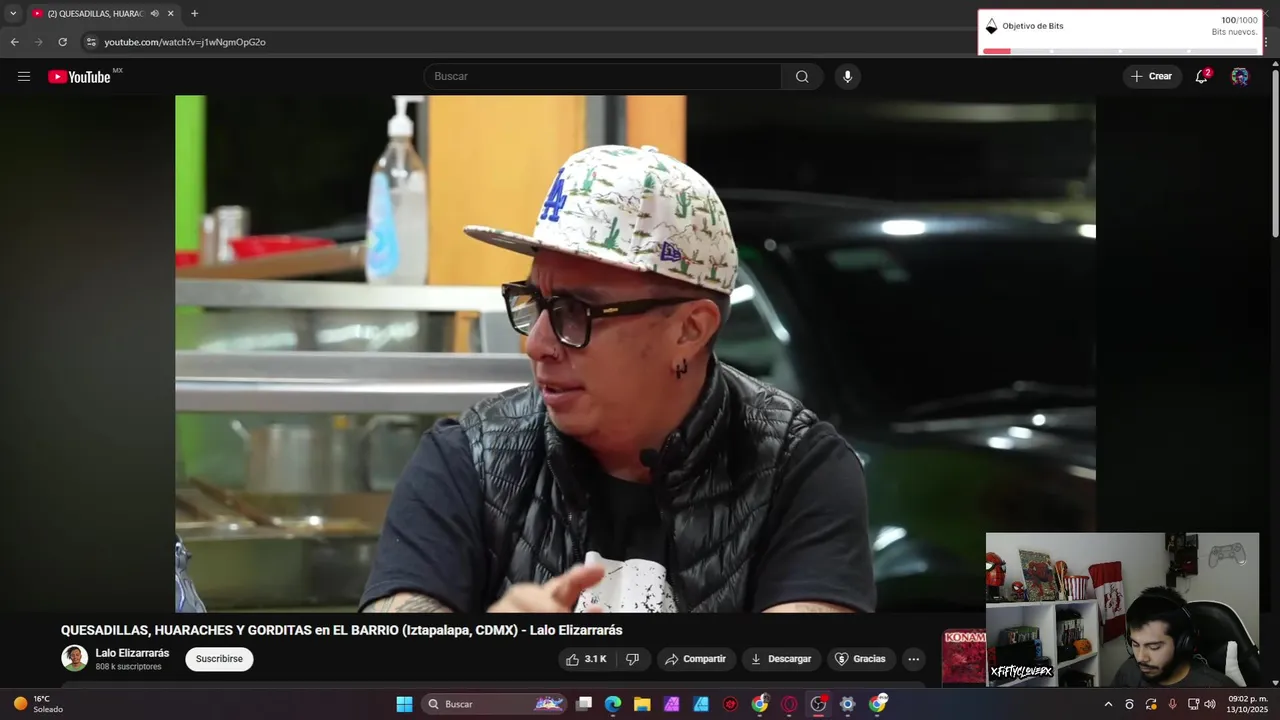Reload the page with the refresh icon

pyautogui.click(x=62, y=42)
